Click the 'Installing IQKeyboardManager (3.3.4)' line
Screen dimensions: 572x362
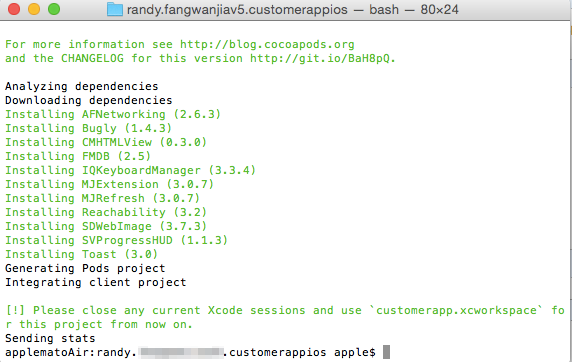131,170
